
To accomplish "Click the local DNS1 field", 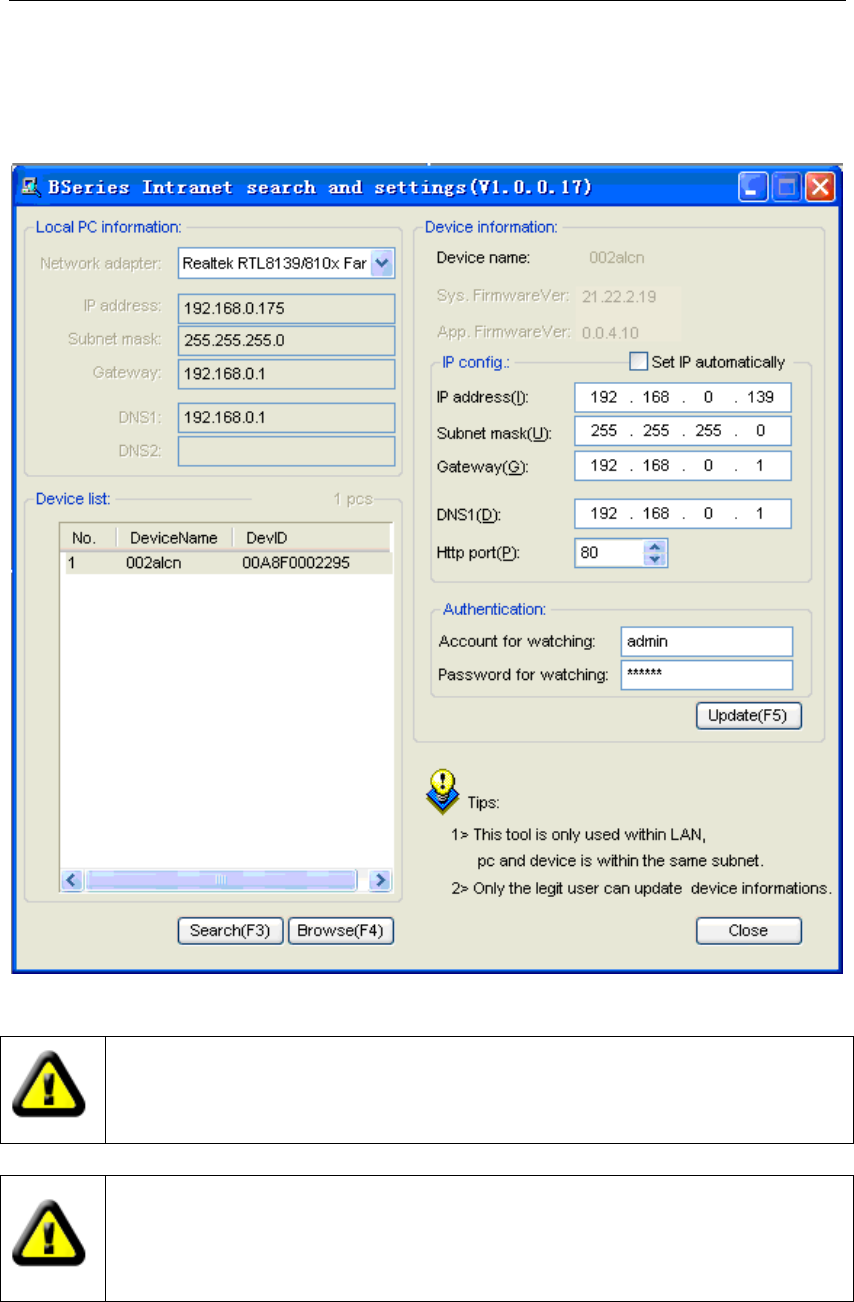I will [x=286, y=417].
